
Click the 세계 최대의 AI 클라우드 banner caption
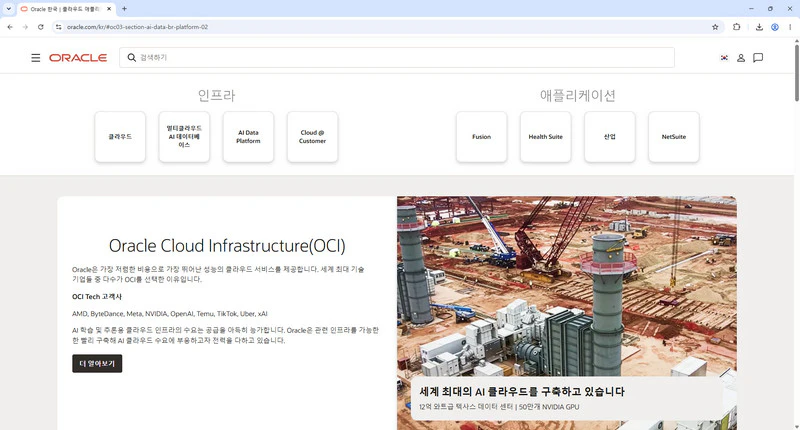[x=522, y=391]
